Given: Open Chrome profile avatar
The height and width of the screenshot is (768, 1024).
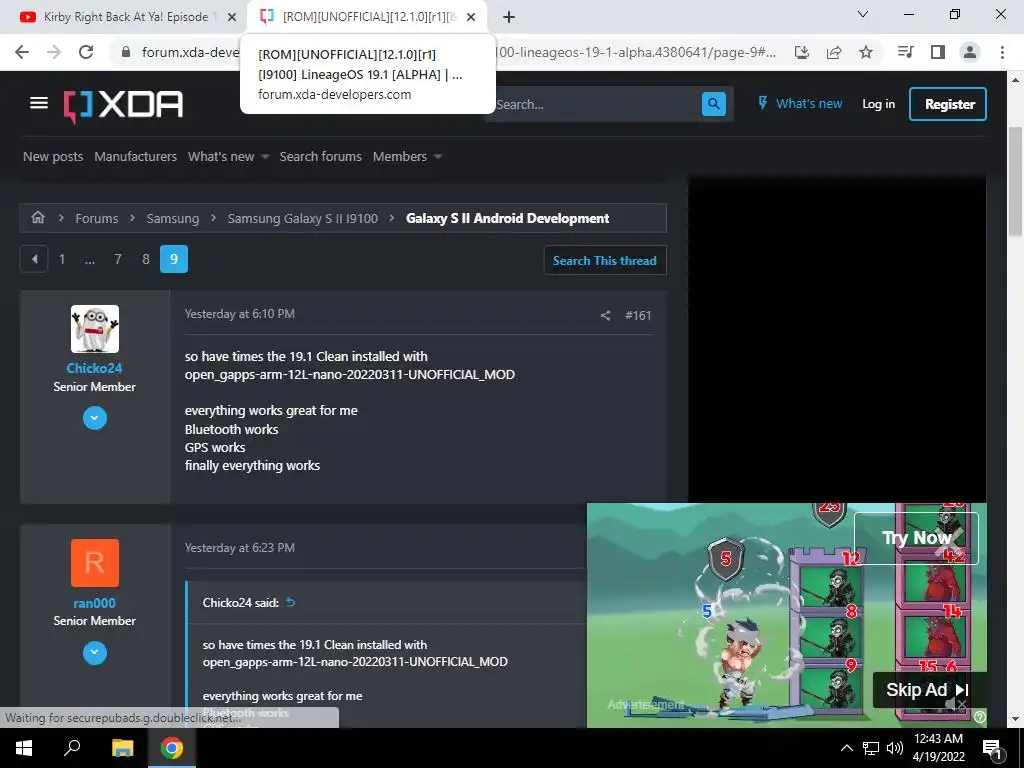Looking at the screenshot, I should click(x=970, y=52).
